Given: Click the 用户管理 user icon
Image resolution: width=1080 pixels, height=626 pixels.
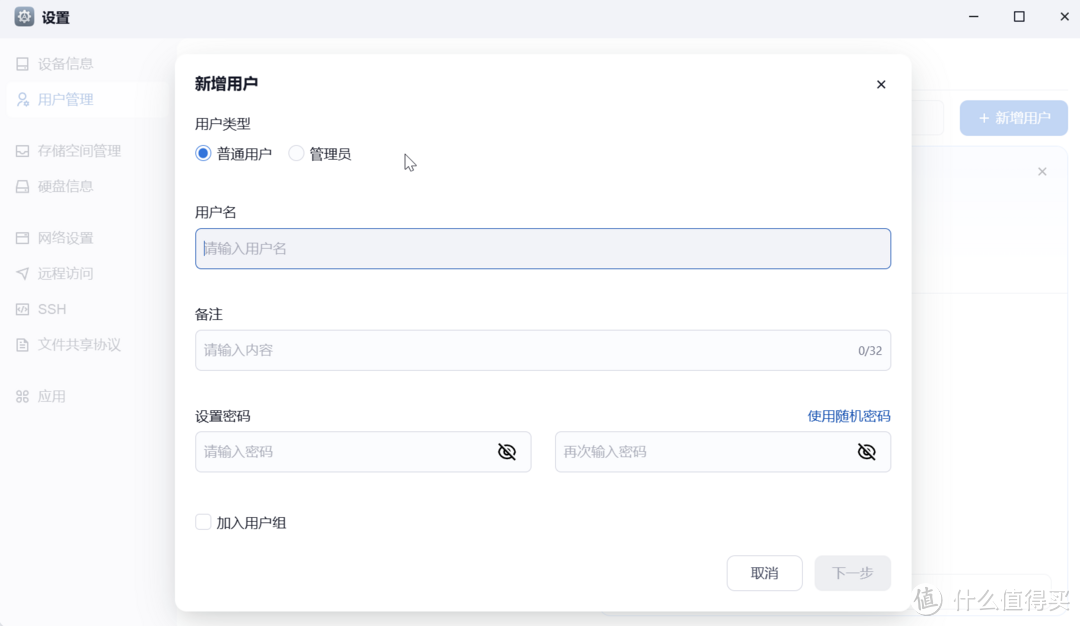Looking at the screenshot, I should [22, 100].
